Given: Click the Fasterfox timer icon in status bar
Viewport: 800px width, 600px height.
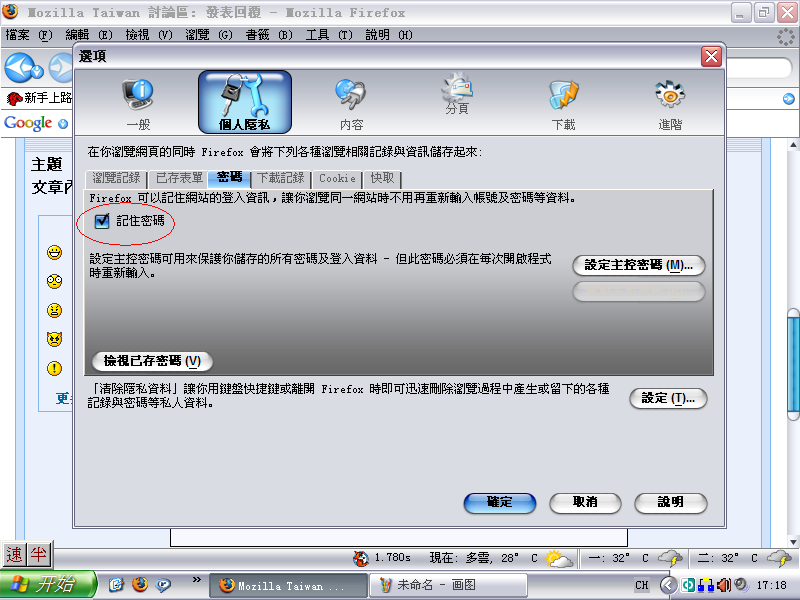Looking at the screenshot, I should click(x=361, y=558).
